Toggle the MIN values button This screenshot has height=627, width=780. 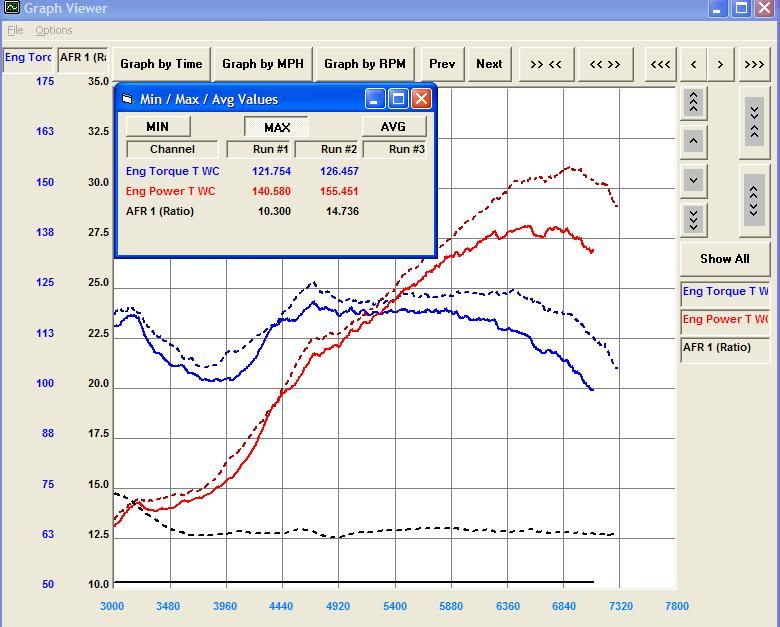tap(157, 126)
